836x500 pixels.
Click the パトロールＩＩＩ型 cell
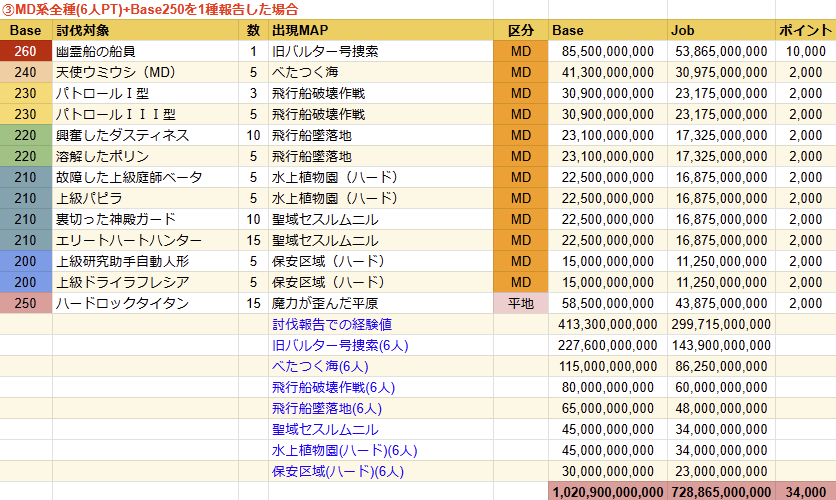click(x=146, y=114)
